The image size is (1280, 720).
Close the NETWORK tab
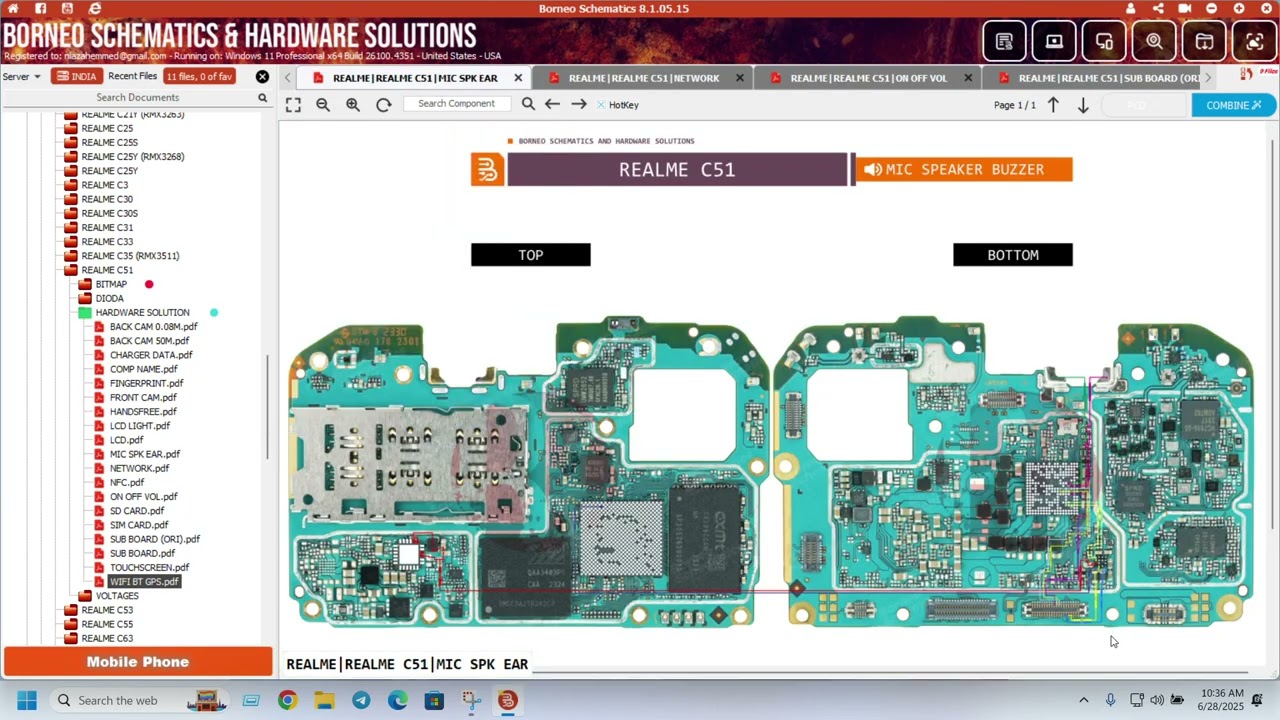coord(740,78)
